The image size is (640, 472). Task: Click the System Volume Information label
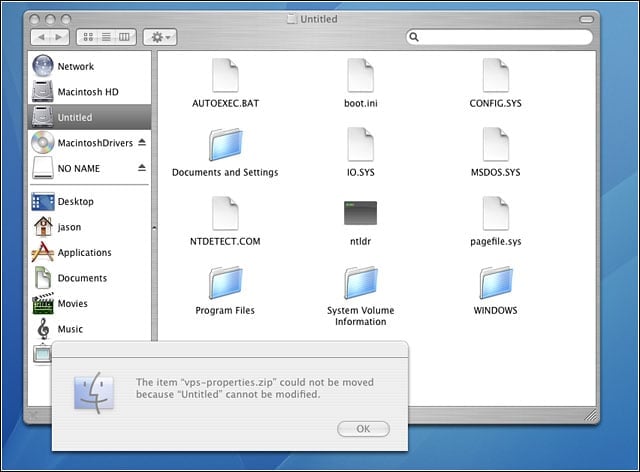(360, 316)
